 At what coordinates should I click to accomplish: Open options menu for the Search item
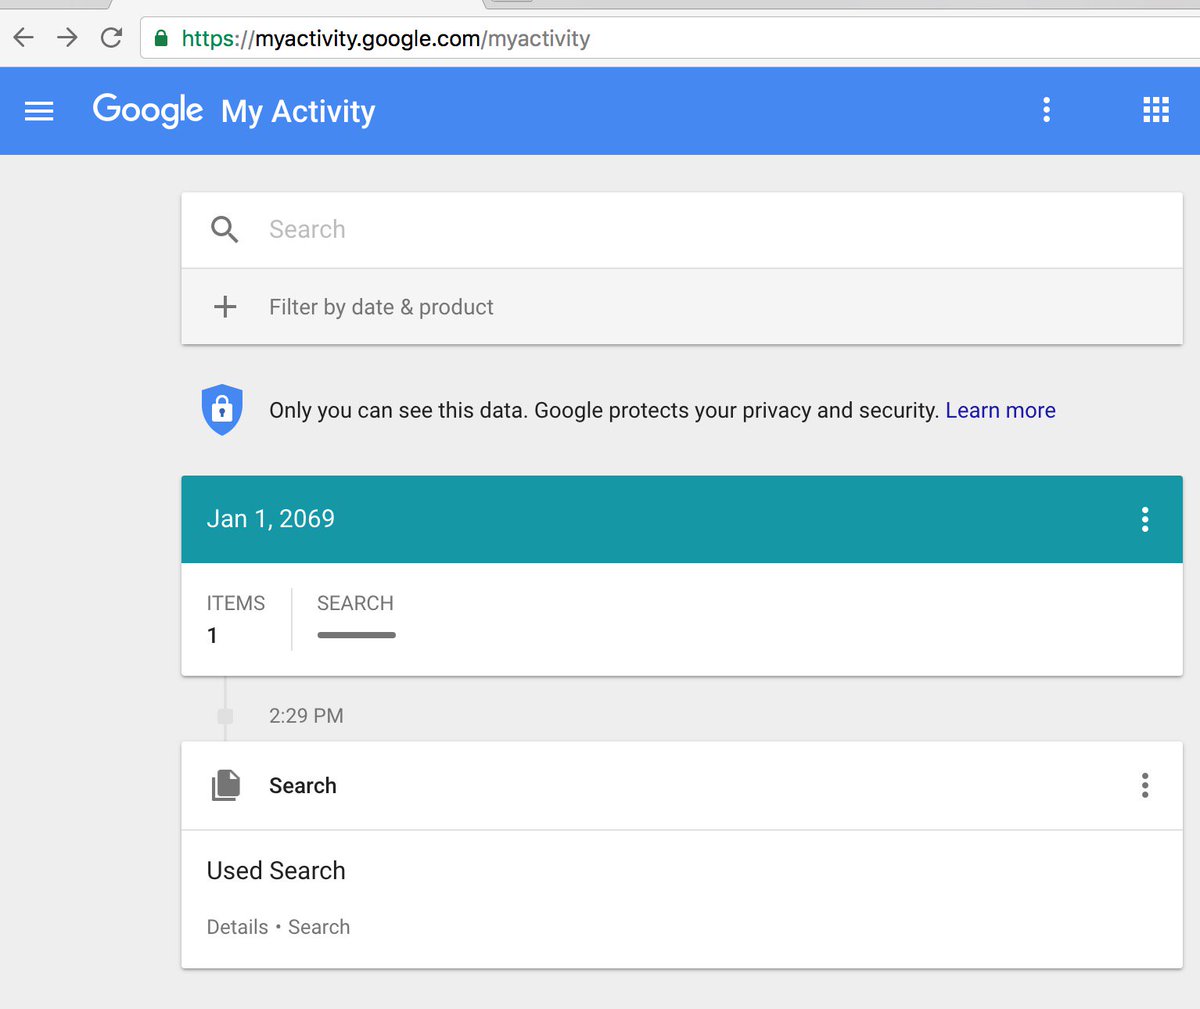pyautogui.click(x=1145, y=786)
